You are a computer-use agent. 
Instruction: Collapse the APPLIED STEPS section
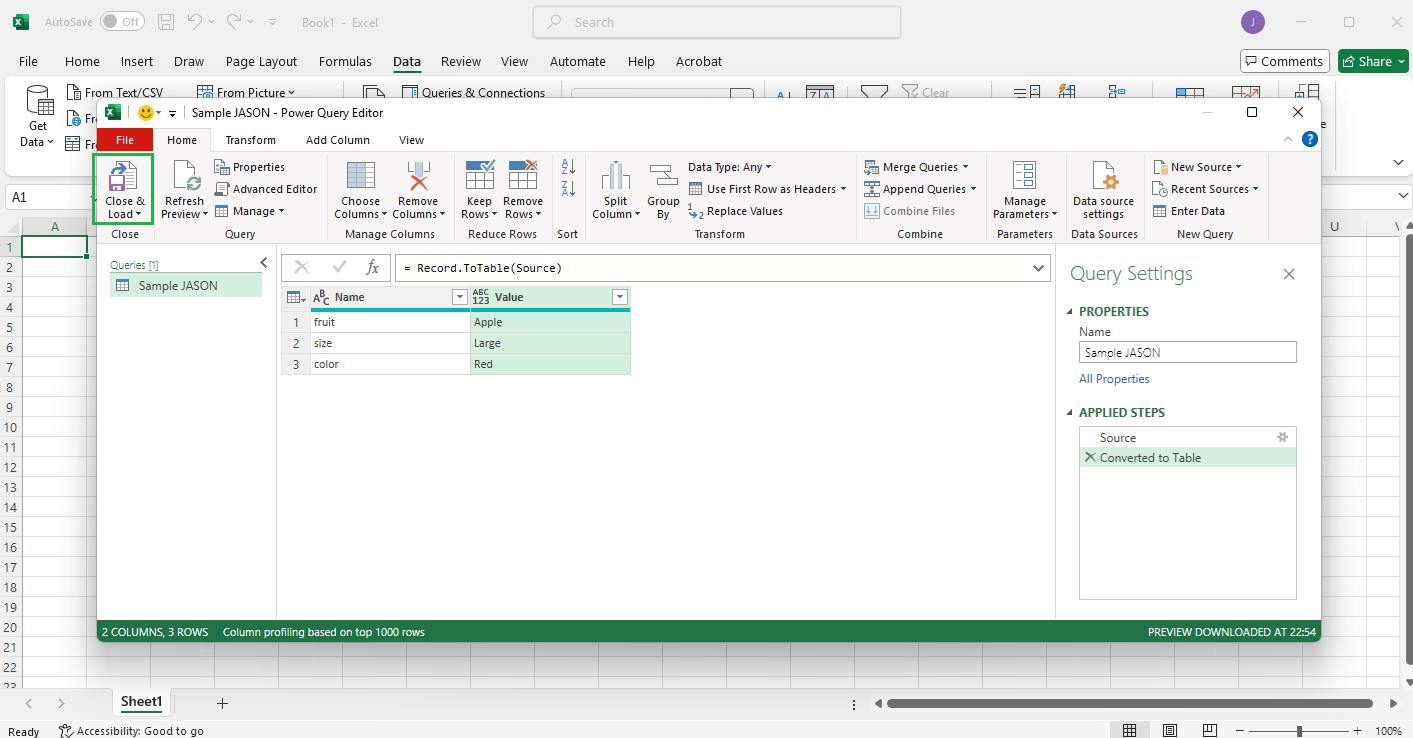coord(1071,413)
